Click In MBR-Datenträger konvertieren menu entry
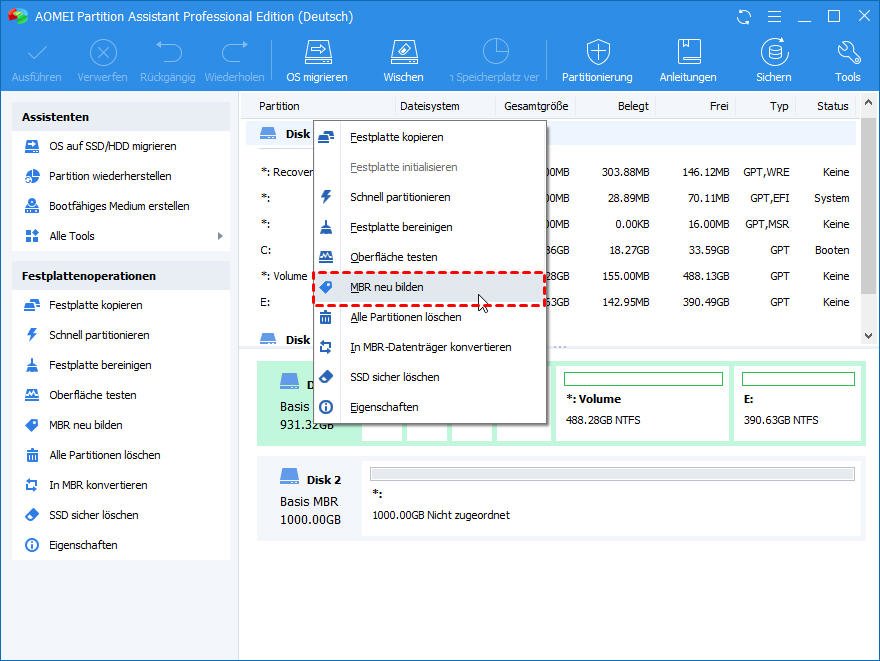880x661 pixels. tap(430, 347)
